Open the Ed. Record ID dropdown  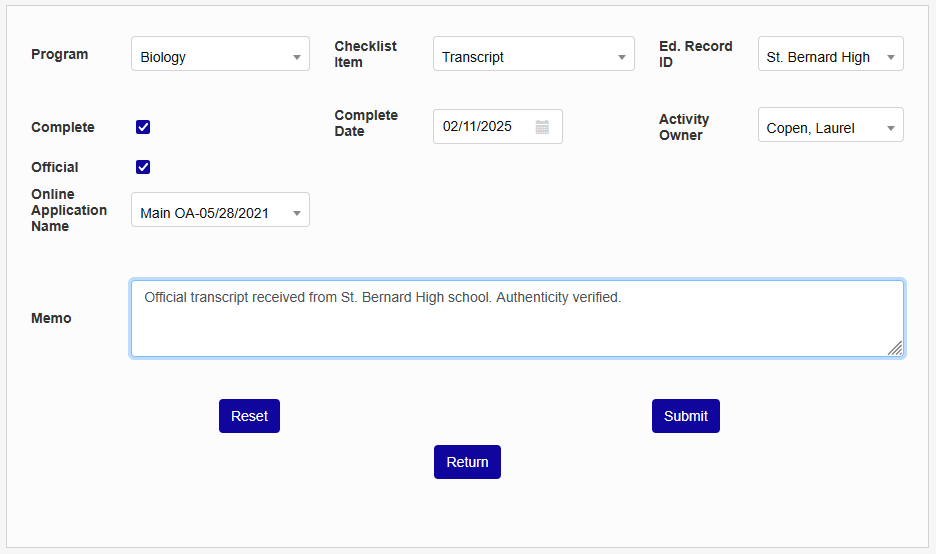pyautogui.click(x=830, y=55)
